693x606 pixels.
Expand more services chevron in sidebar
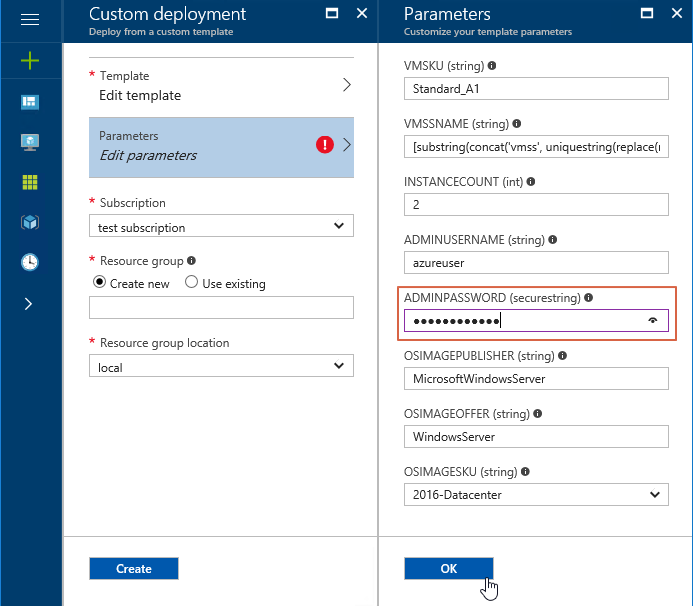point(29,304)
